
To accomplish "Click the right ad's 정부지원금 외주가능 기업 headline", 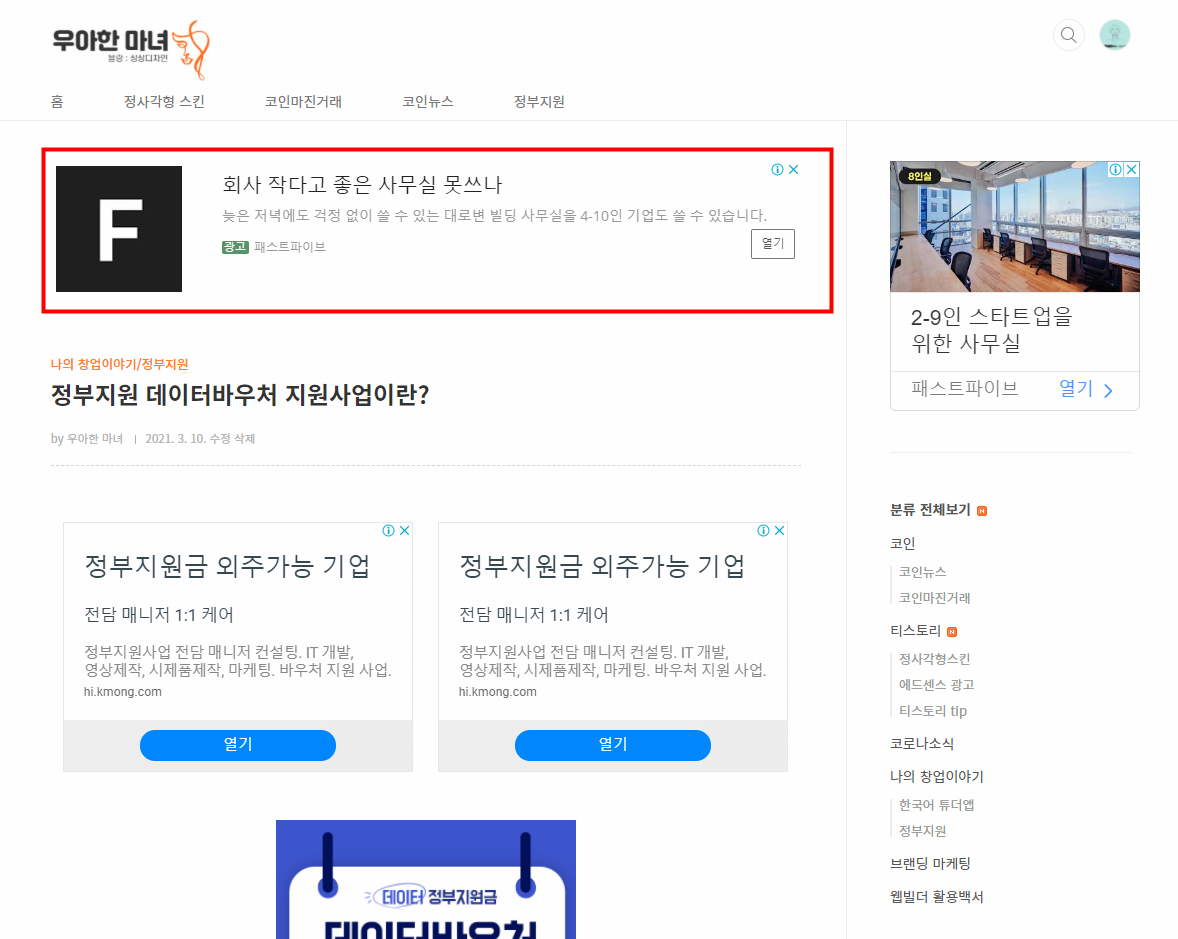I will (602, 566).
